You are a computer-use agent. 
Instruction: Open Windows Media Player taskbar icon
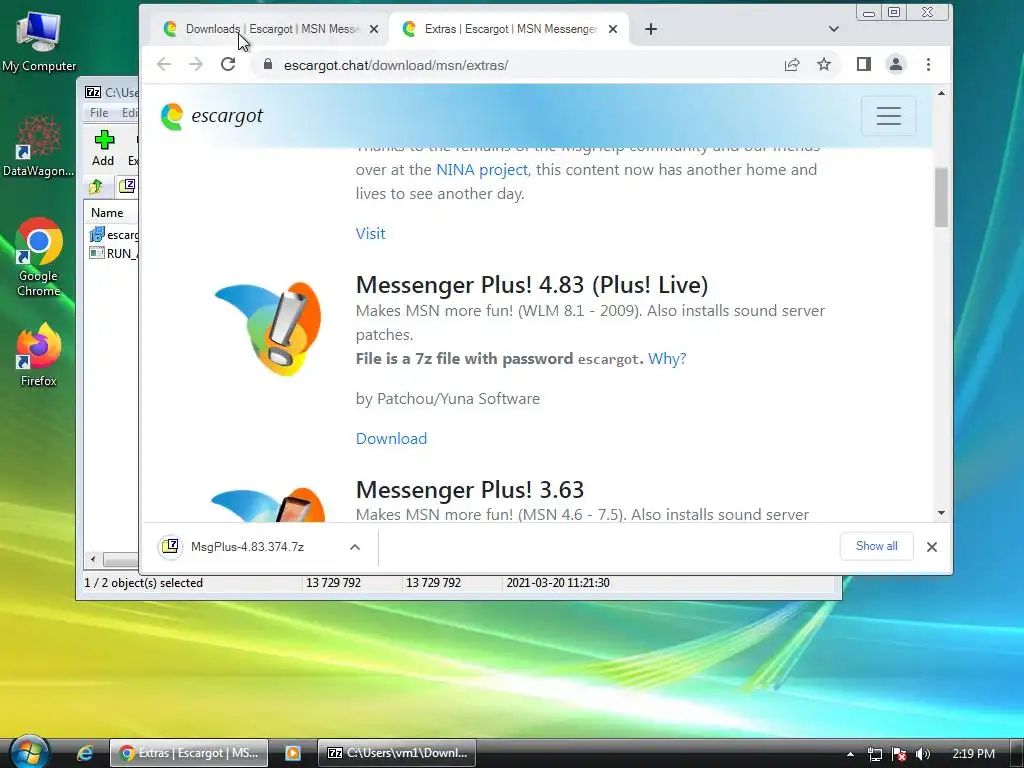point(293,753)
